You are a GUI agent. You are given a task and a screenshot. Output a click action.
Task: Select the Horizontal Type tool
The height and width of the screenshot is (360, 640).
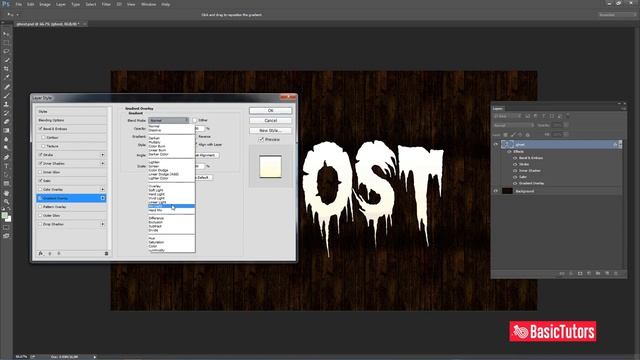[x=6, y=166]
